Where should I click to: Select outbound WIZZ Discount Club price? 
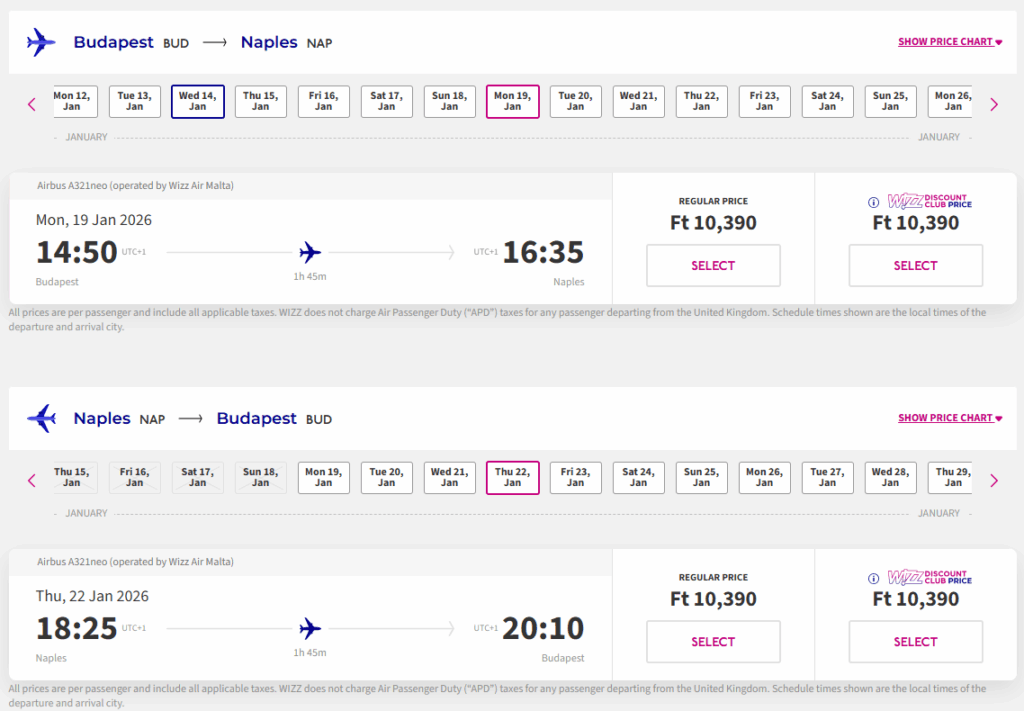point(915,266)
